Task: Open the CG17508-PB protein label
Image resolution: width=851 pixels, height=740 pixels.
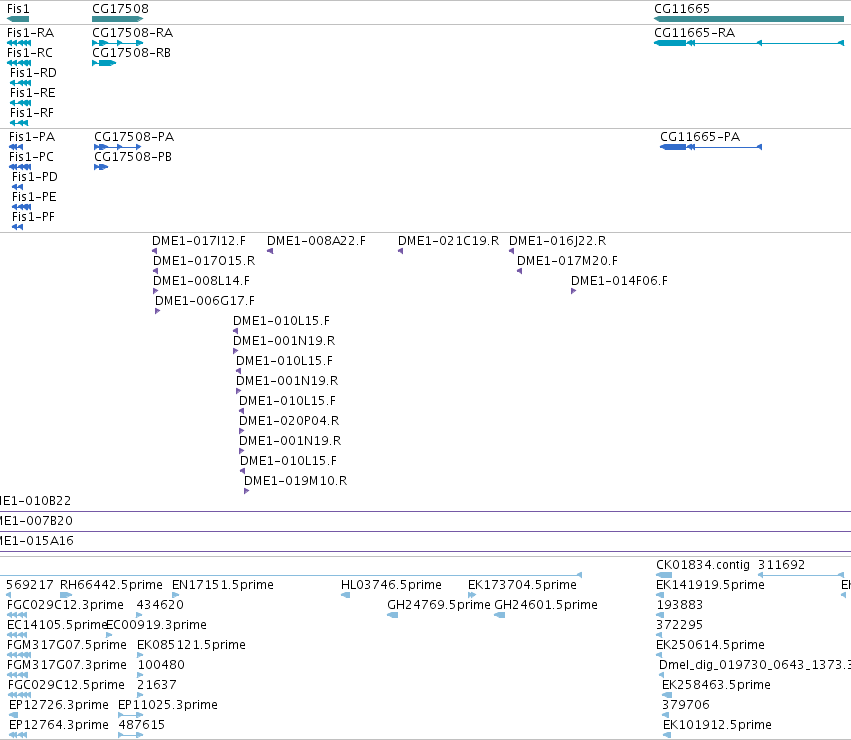Action: click(x=133, y=157)
